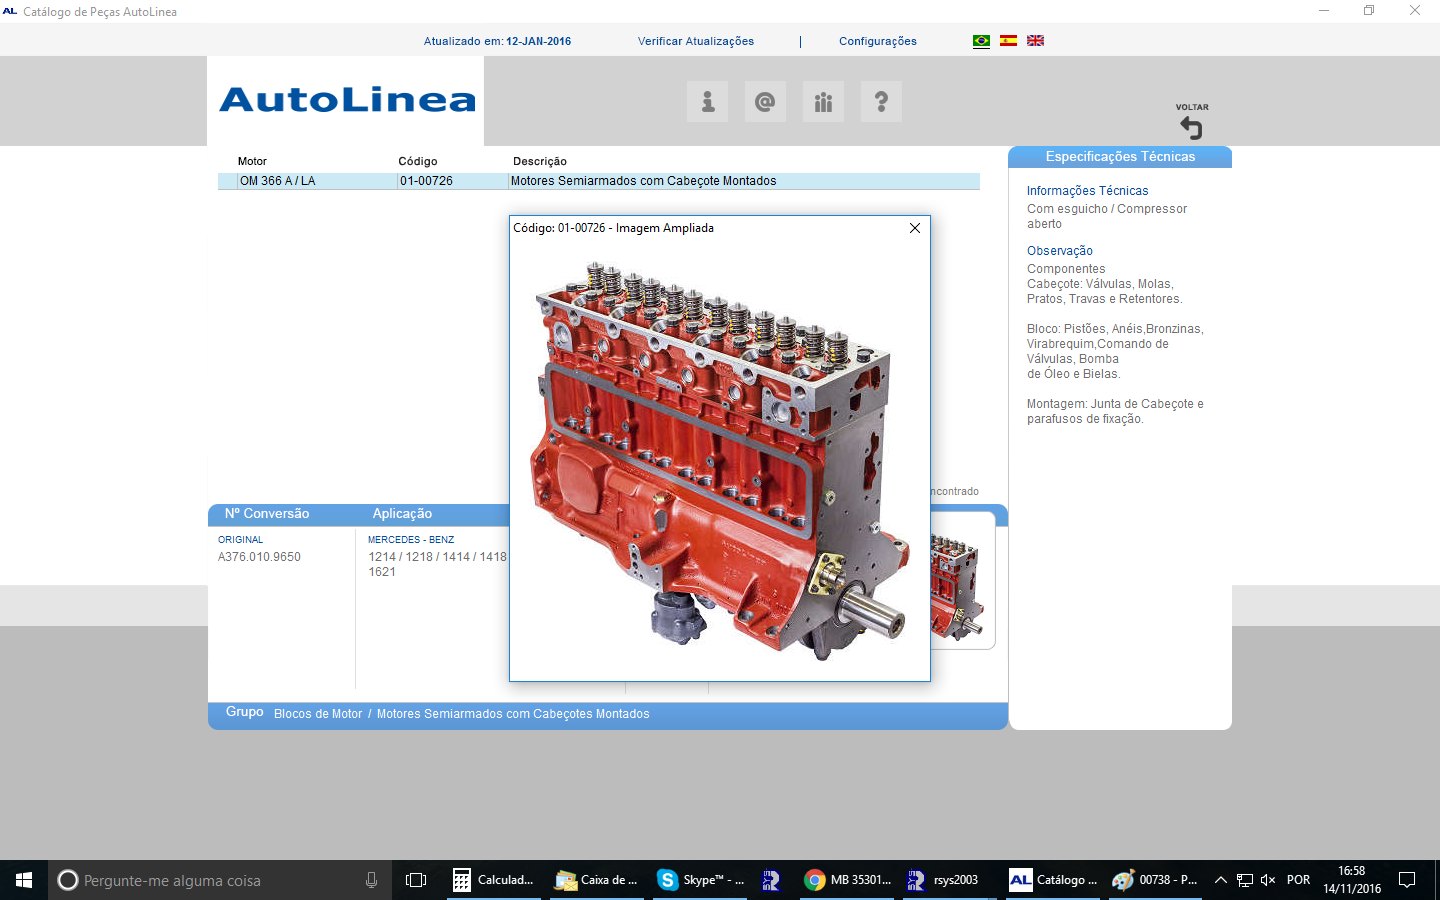The width and height of the screenshot is (1440, 900).
Task: Open Skype from the taskbar
Action: tap(700, 880)
